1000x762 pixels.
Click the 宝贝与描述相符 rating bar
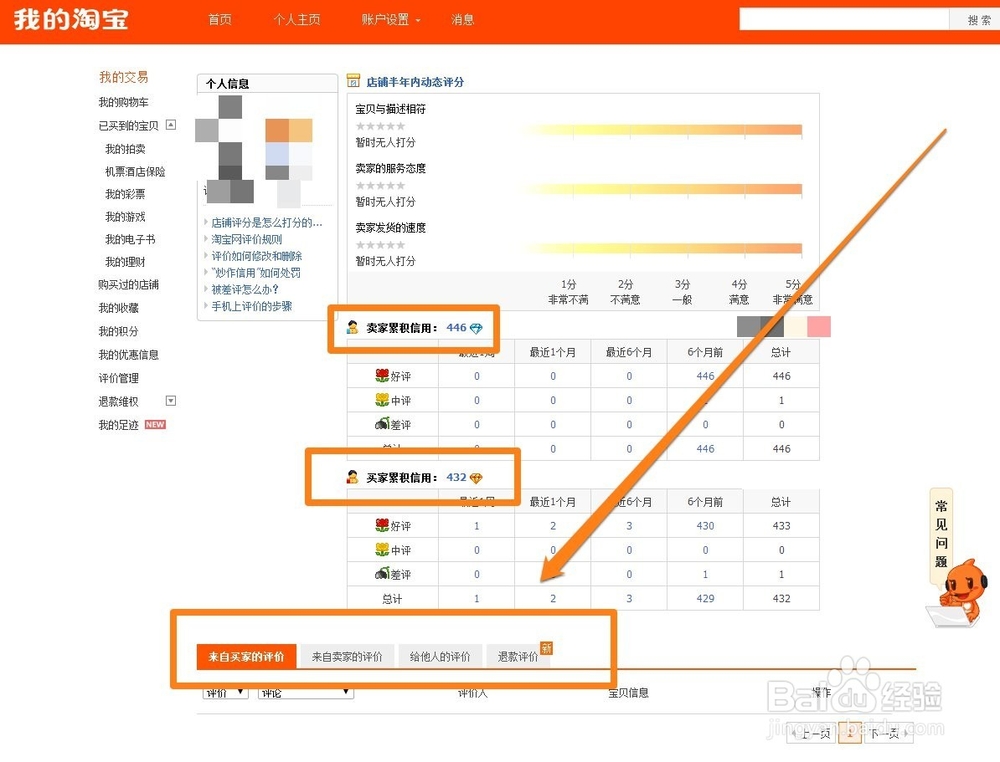click(661, 130)
